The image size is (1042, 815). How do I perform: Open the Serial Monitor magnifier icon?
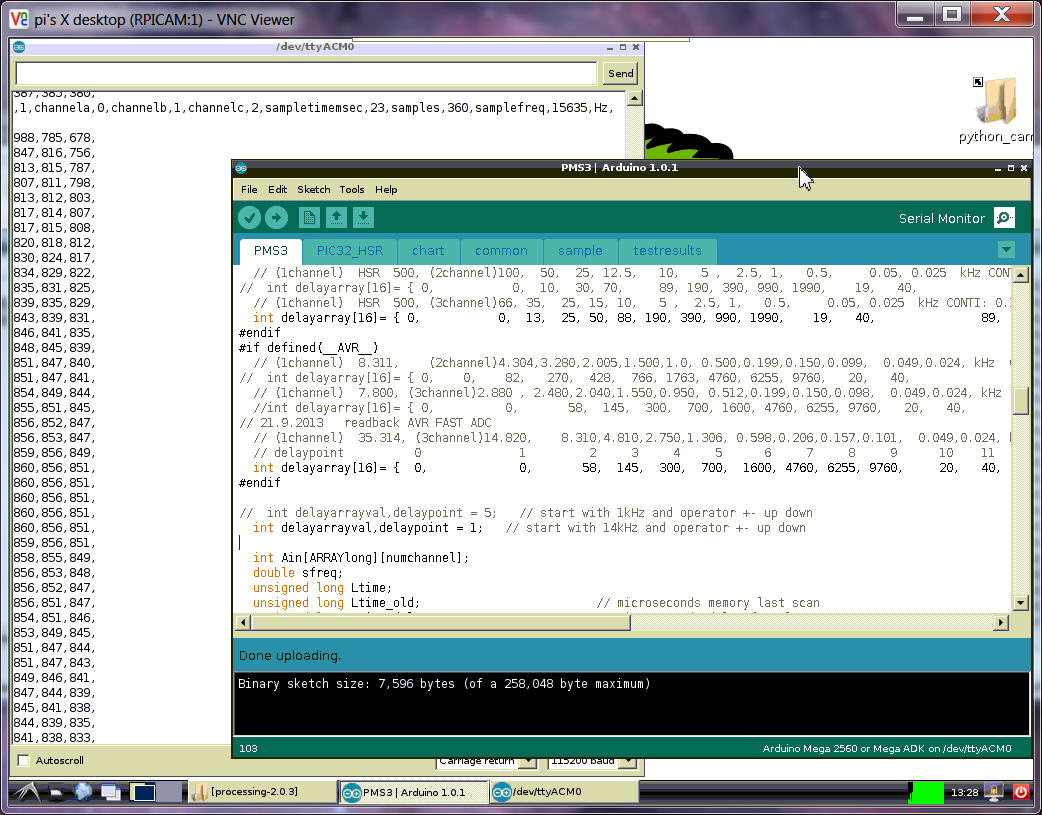1004,218
